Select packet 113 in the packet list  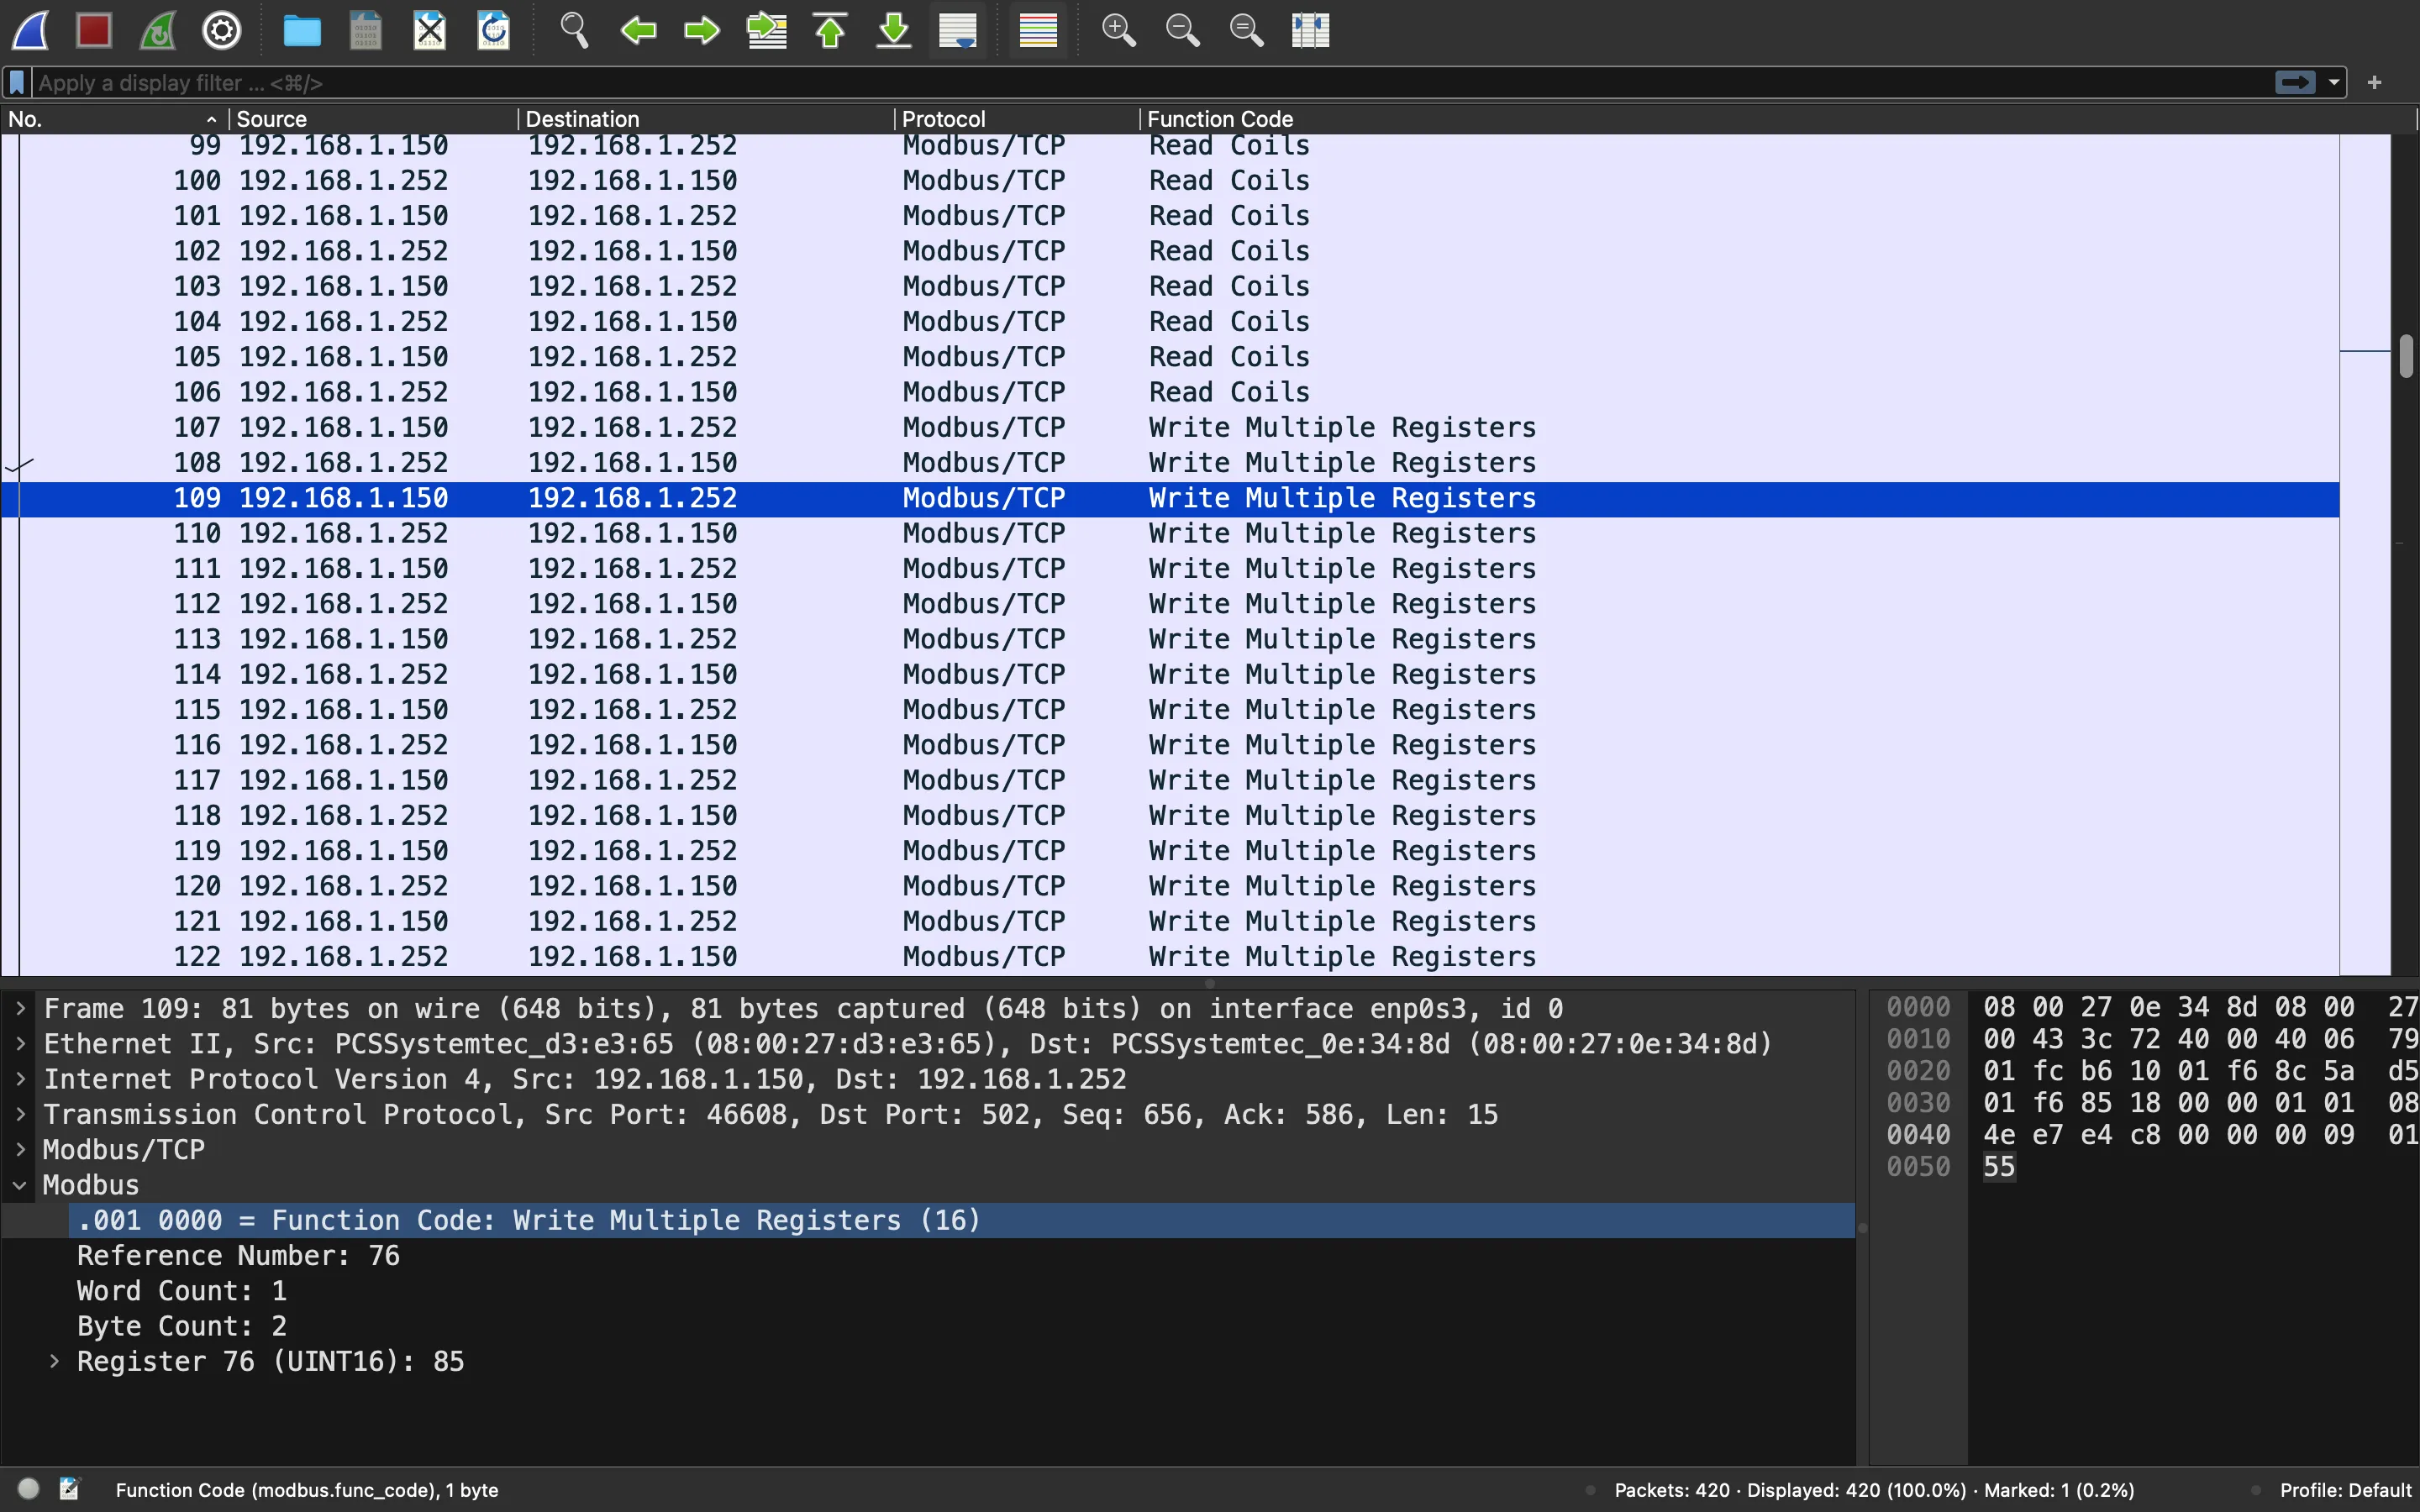(1170, 639)
